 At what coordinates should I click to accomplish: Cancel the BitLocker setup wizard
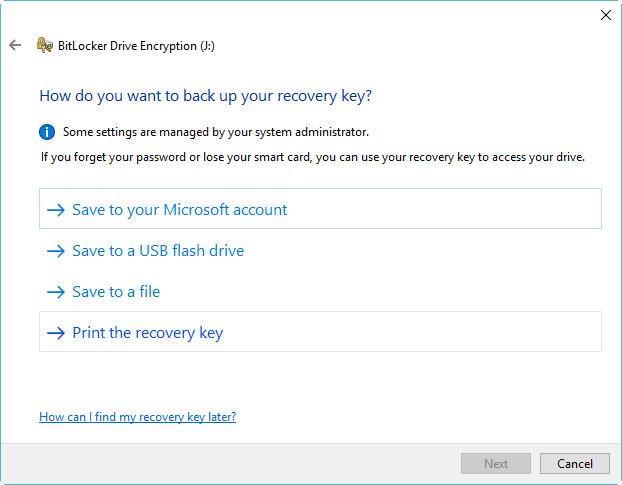pos(574,464)
